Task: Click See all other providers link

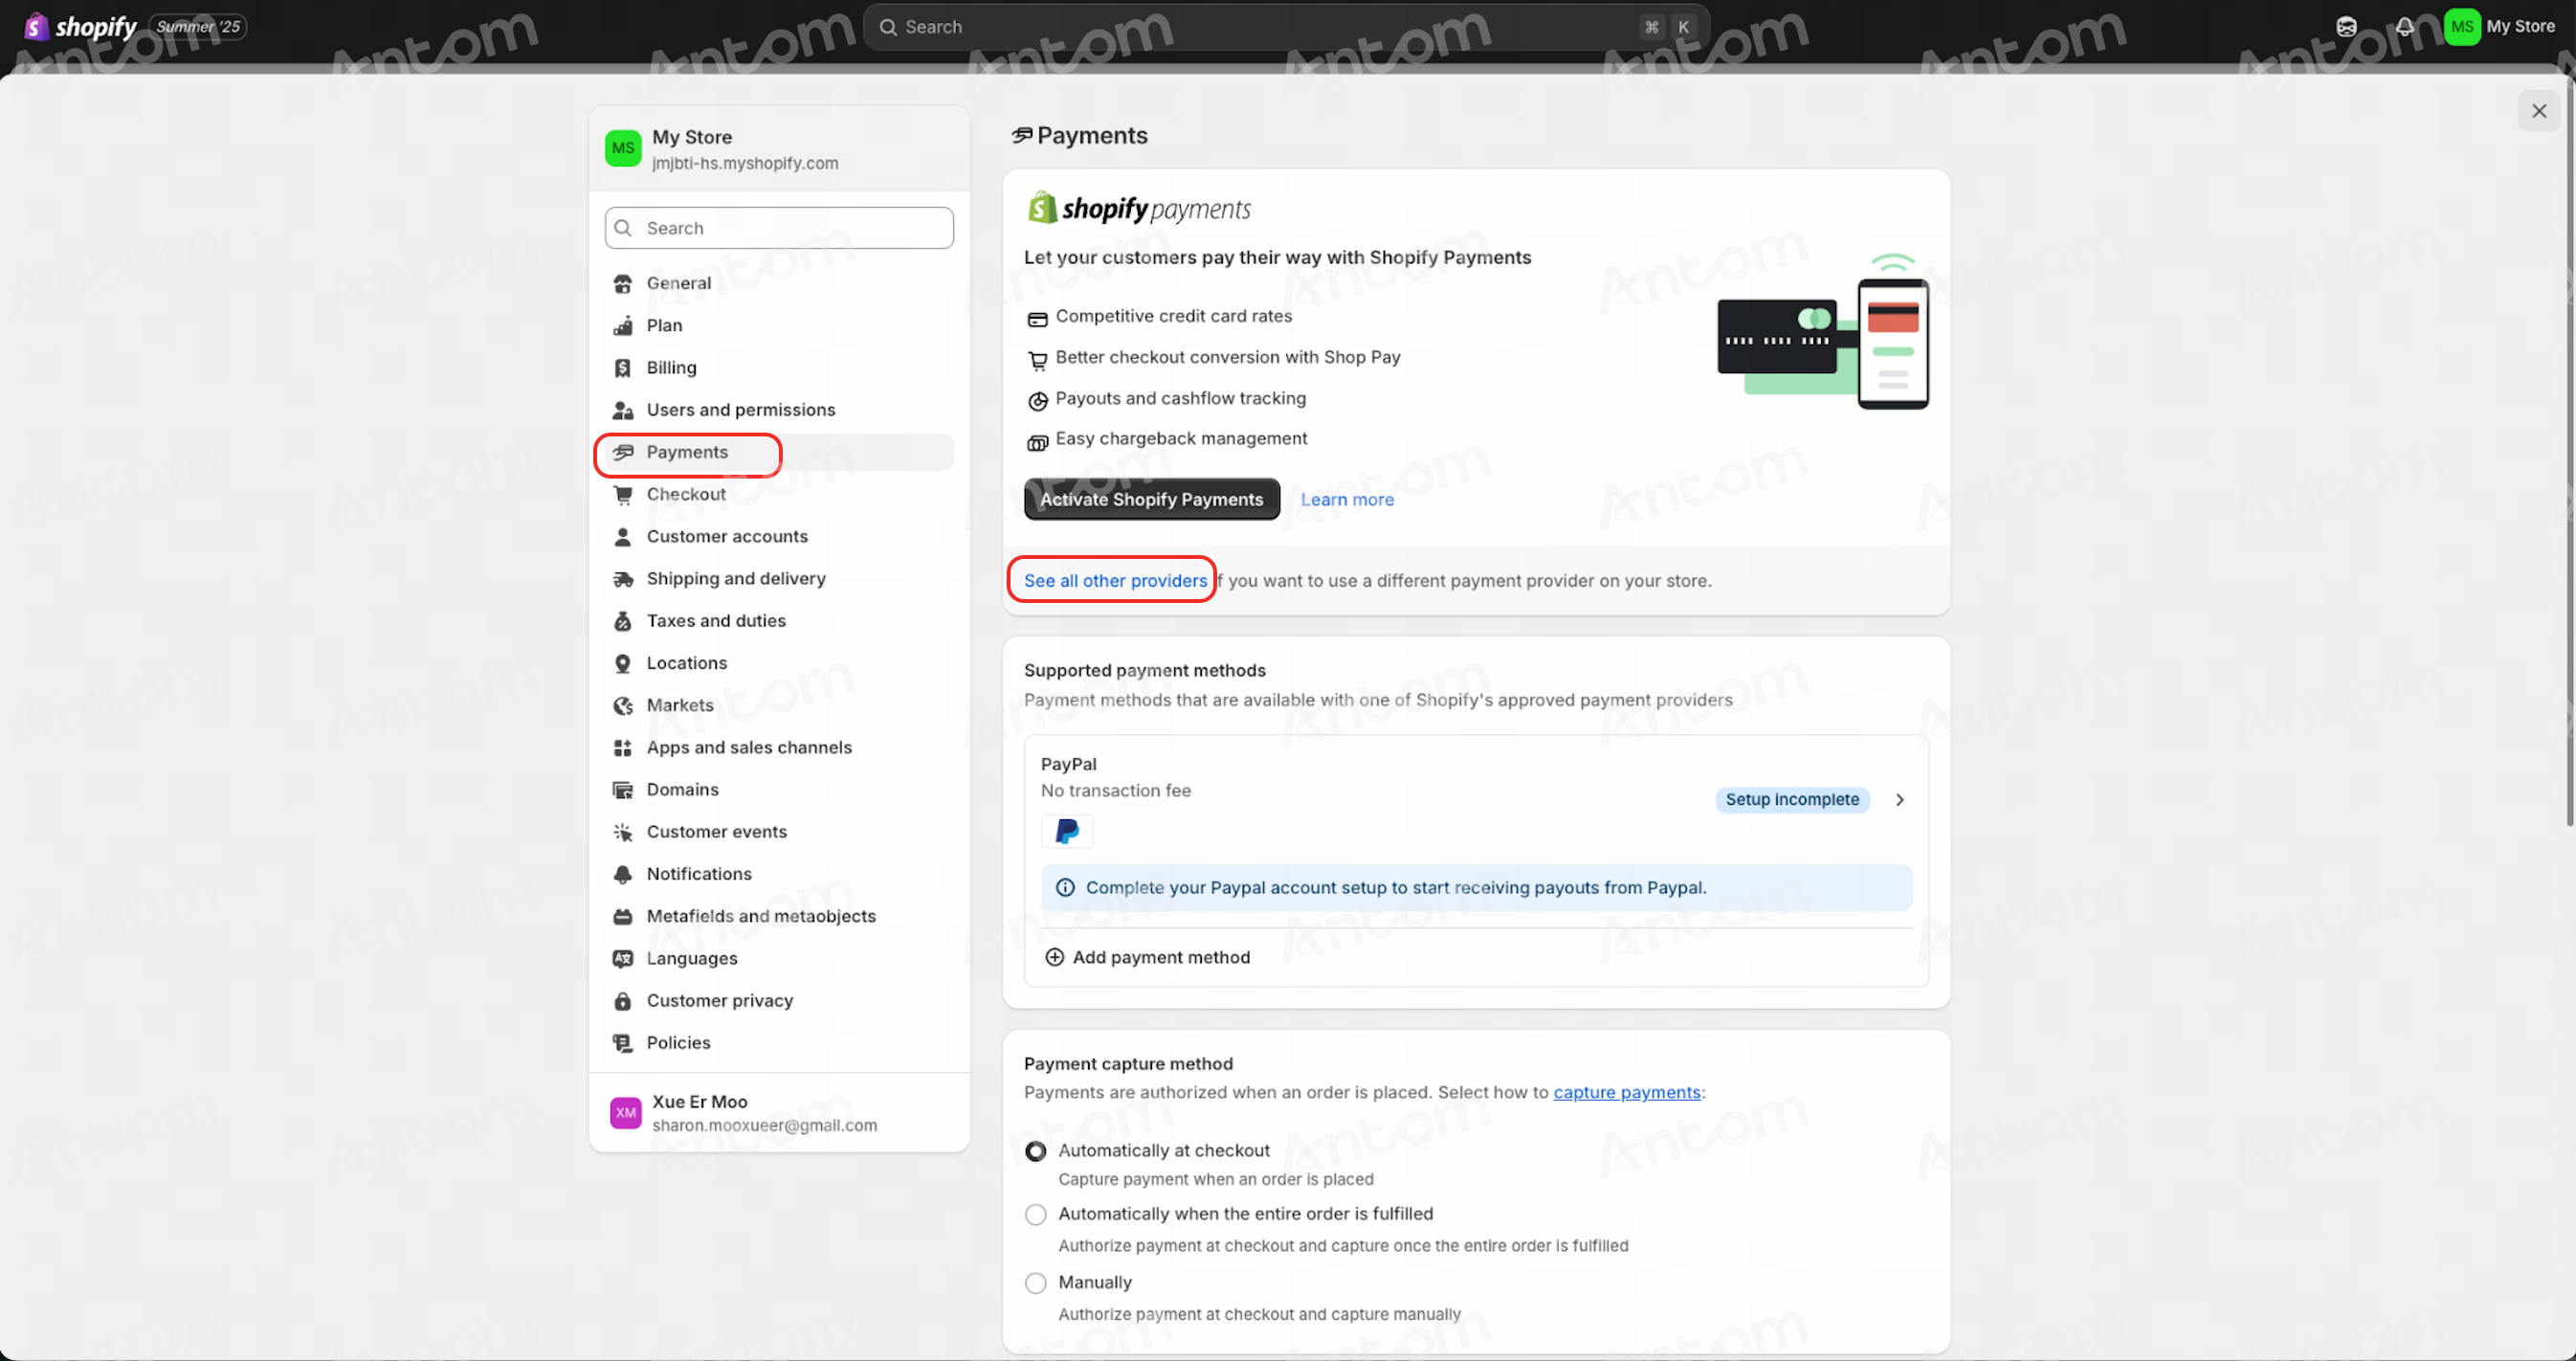Action: coord(1115,580)
